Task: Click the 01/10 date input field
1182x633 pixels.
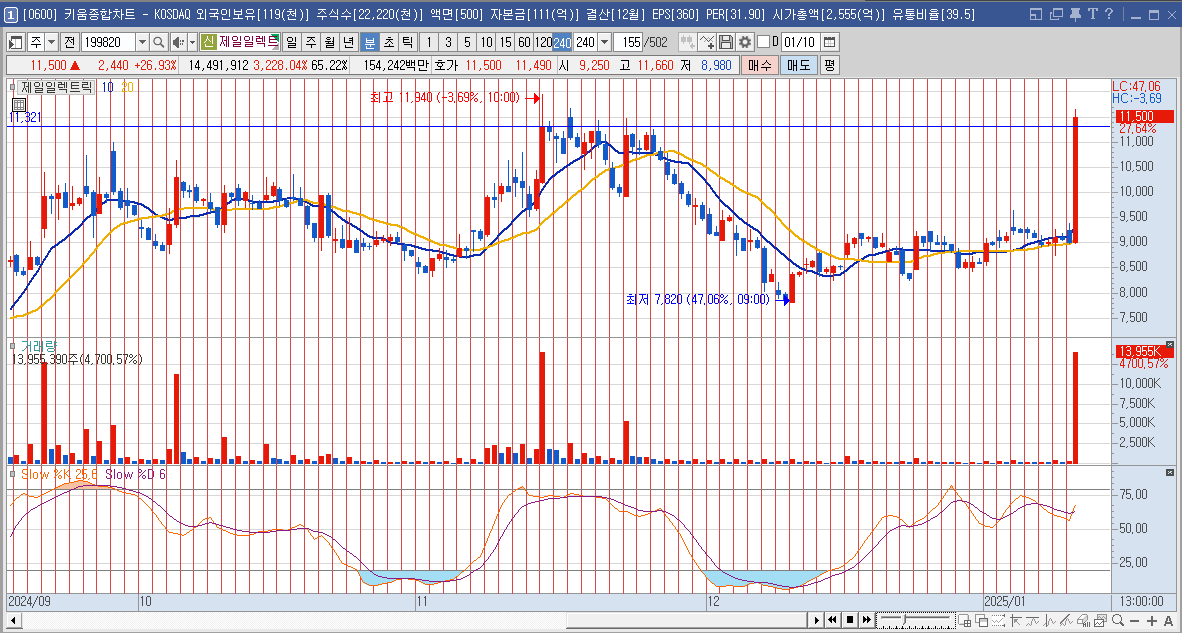Action: tap(800, 42)
